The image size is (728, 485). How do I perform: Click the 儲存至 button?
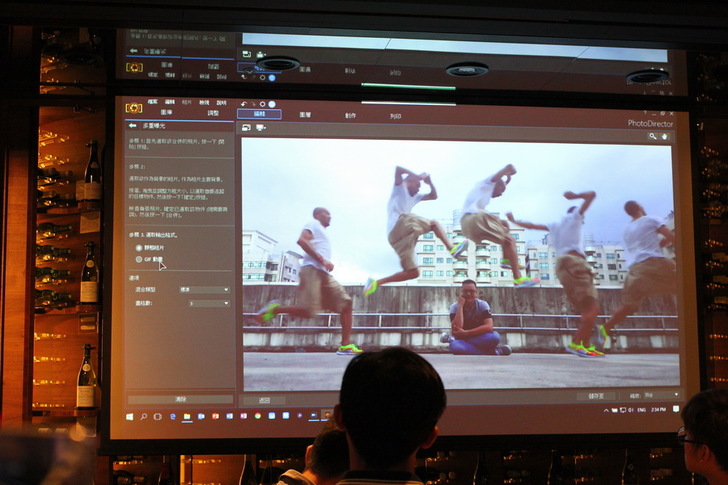[x=596, y=396]
